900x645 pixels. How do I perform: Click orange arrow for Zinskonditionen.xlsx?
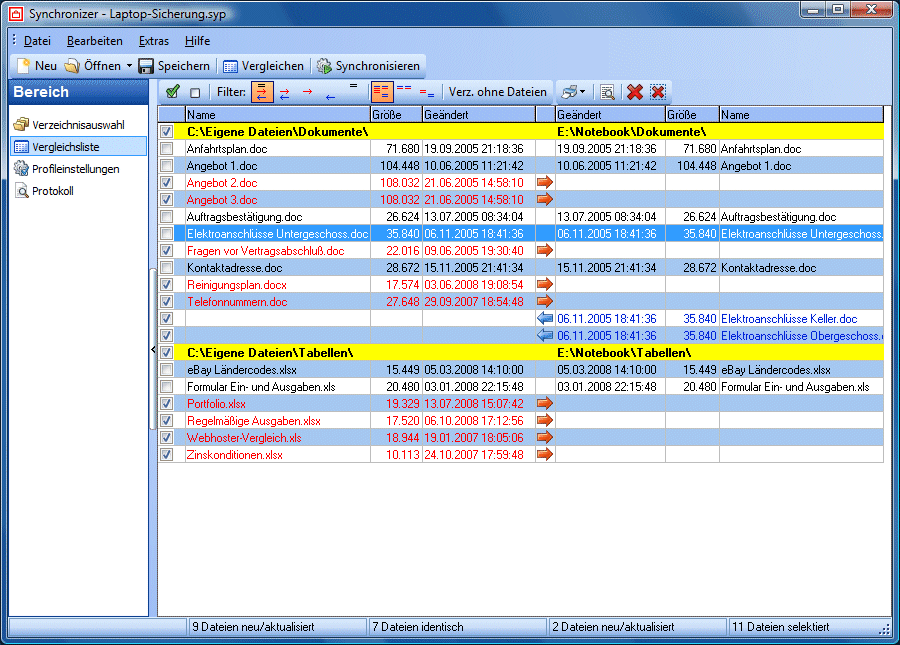click(545, 454)
